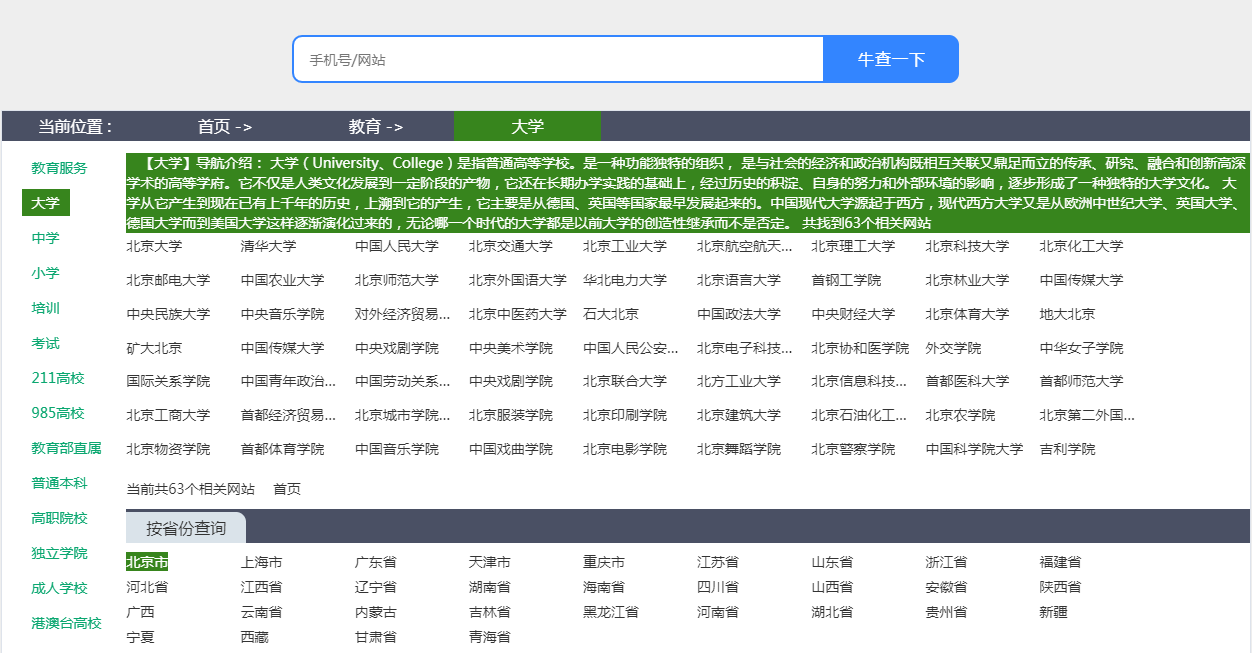Visit 中国政法大学 link

[738, 314]
